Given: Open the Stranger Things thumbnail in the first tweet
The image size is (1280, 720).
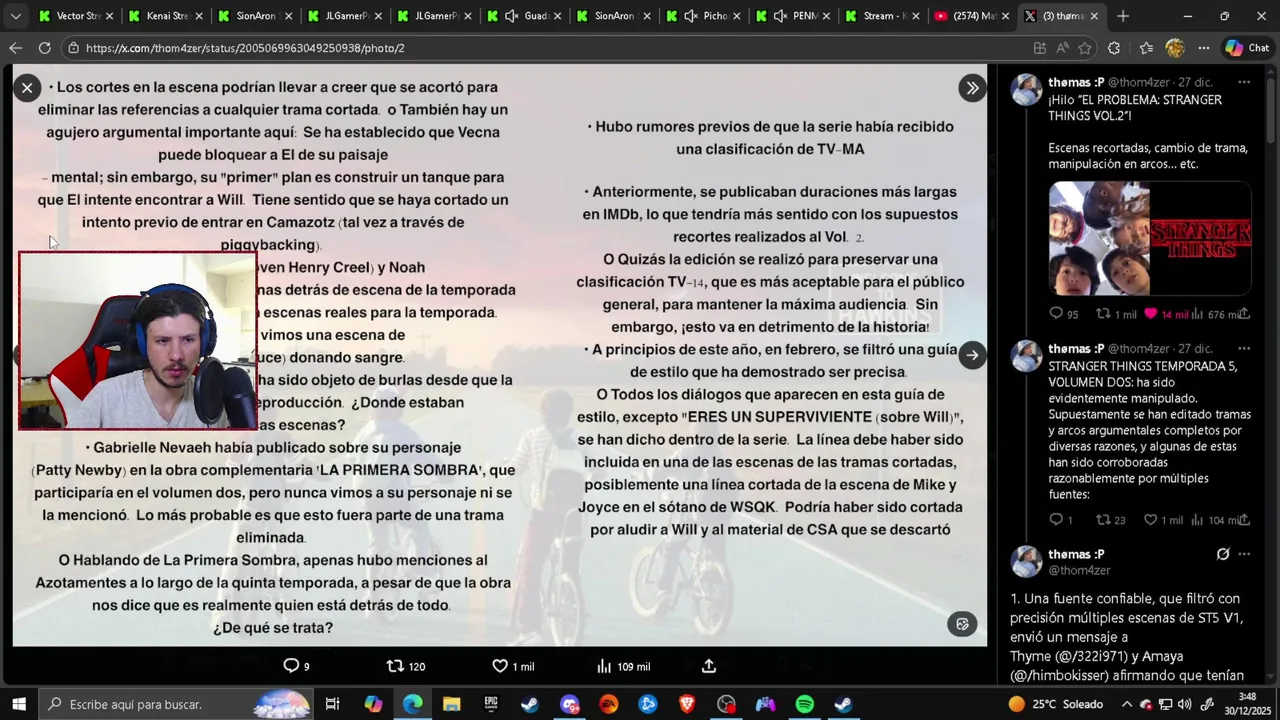Looking at the screenshot, I should [x=1150, y=238].
